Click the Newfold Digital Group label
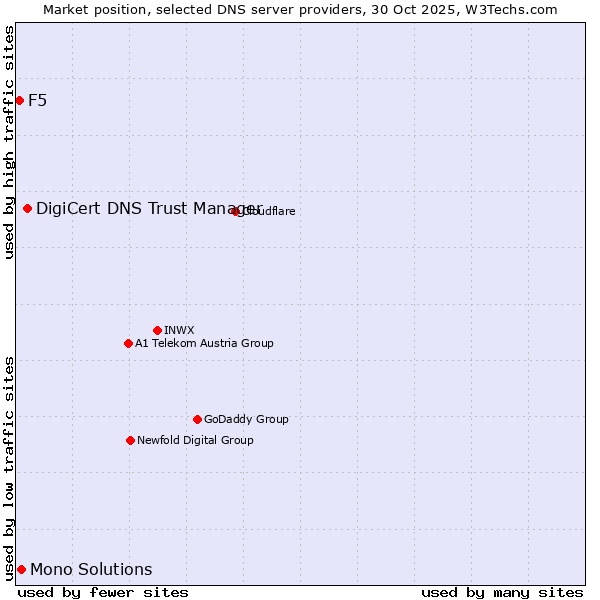 (x=195, y=440)
